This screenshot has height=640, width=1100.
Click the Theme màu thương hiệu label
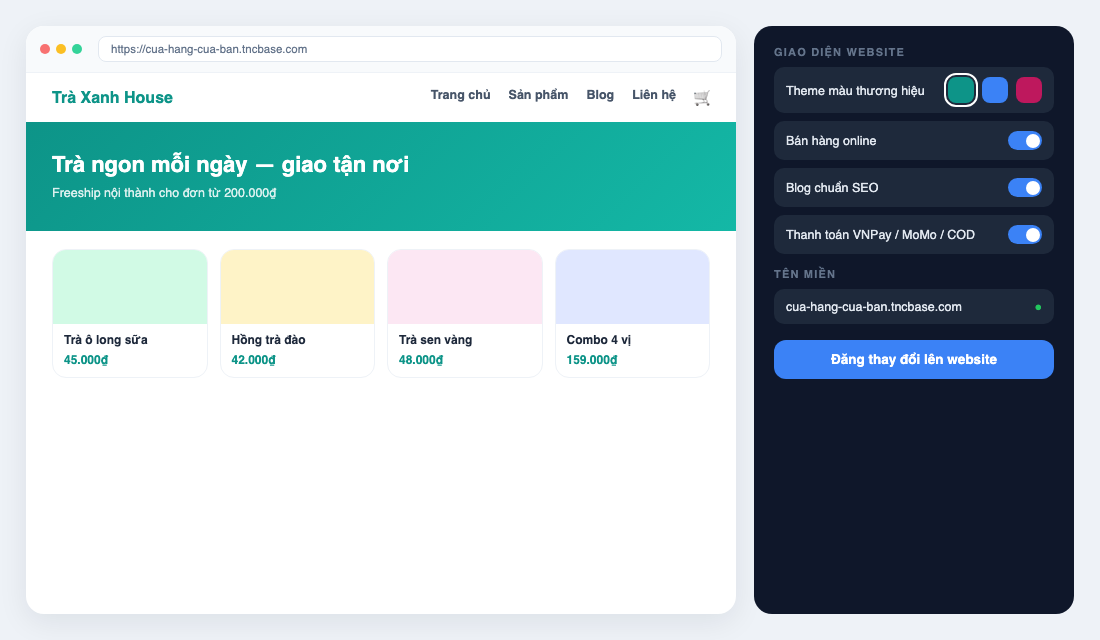(x=854, y=91)
